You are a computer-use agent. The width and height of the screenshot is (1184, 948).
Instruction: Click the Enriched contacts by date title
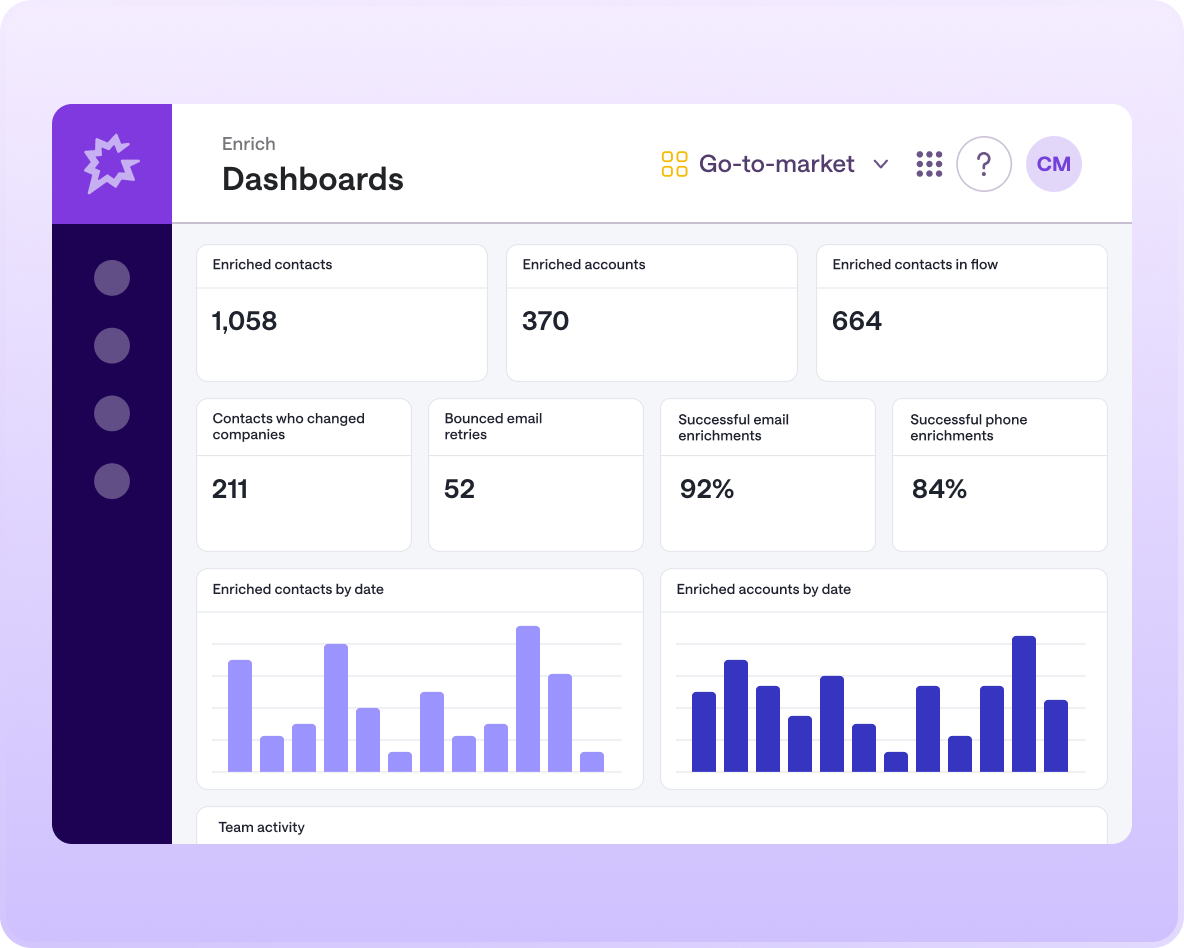click(x=298, y=589)
